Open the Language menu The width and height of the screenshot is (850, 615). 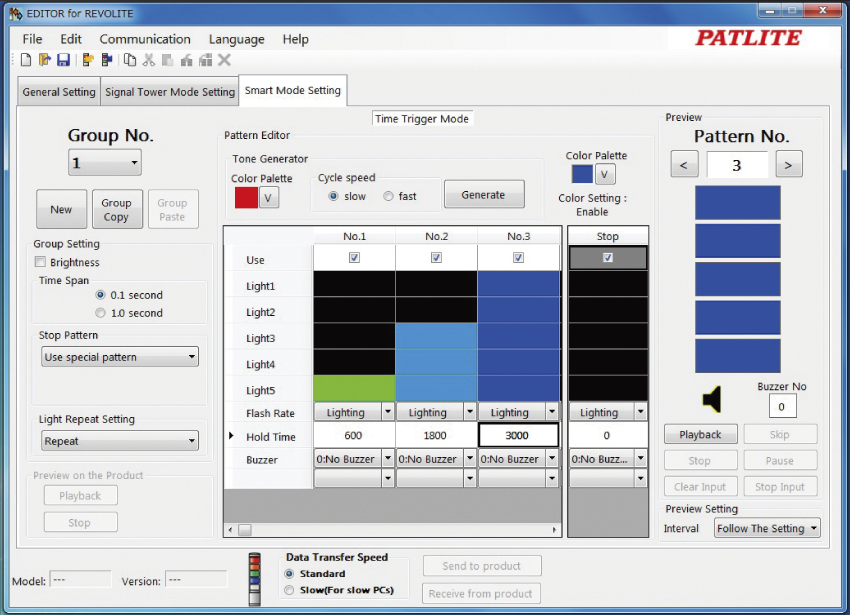point(236,39)
